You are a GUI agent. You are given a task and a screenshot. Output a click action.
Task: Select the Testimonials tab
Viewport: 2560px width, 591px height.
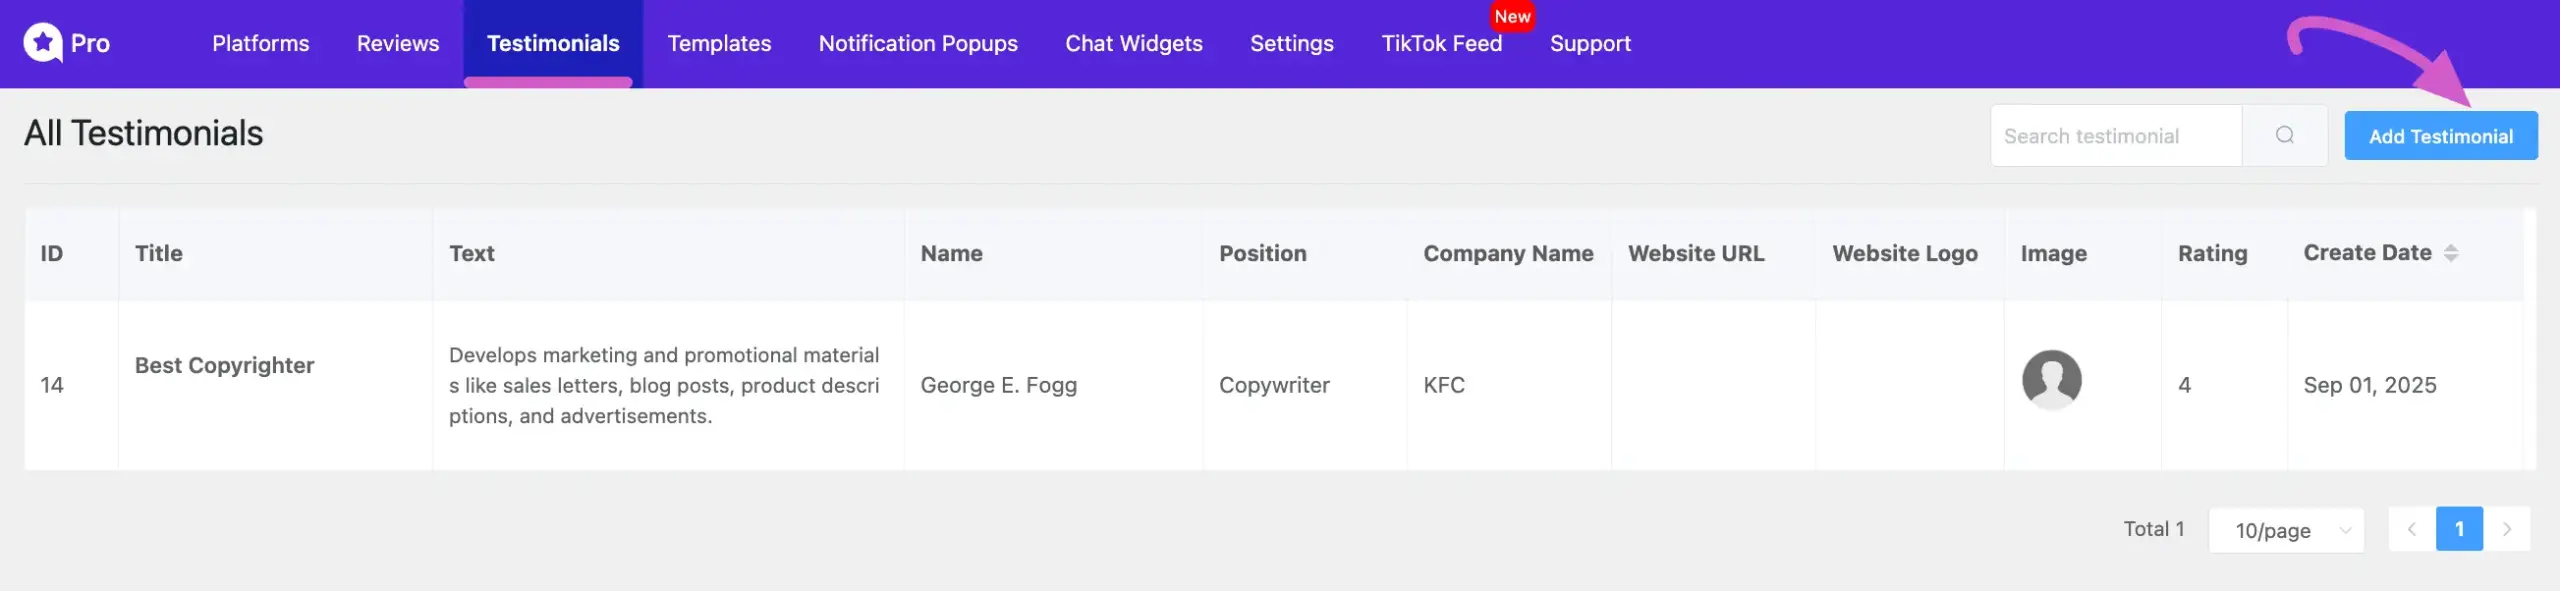[553, 43]
